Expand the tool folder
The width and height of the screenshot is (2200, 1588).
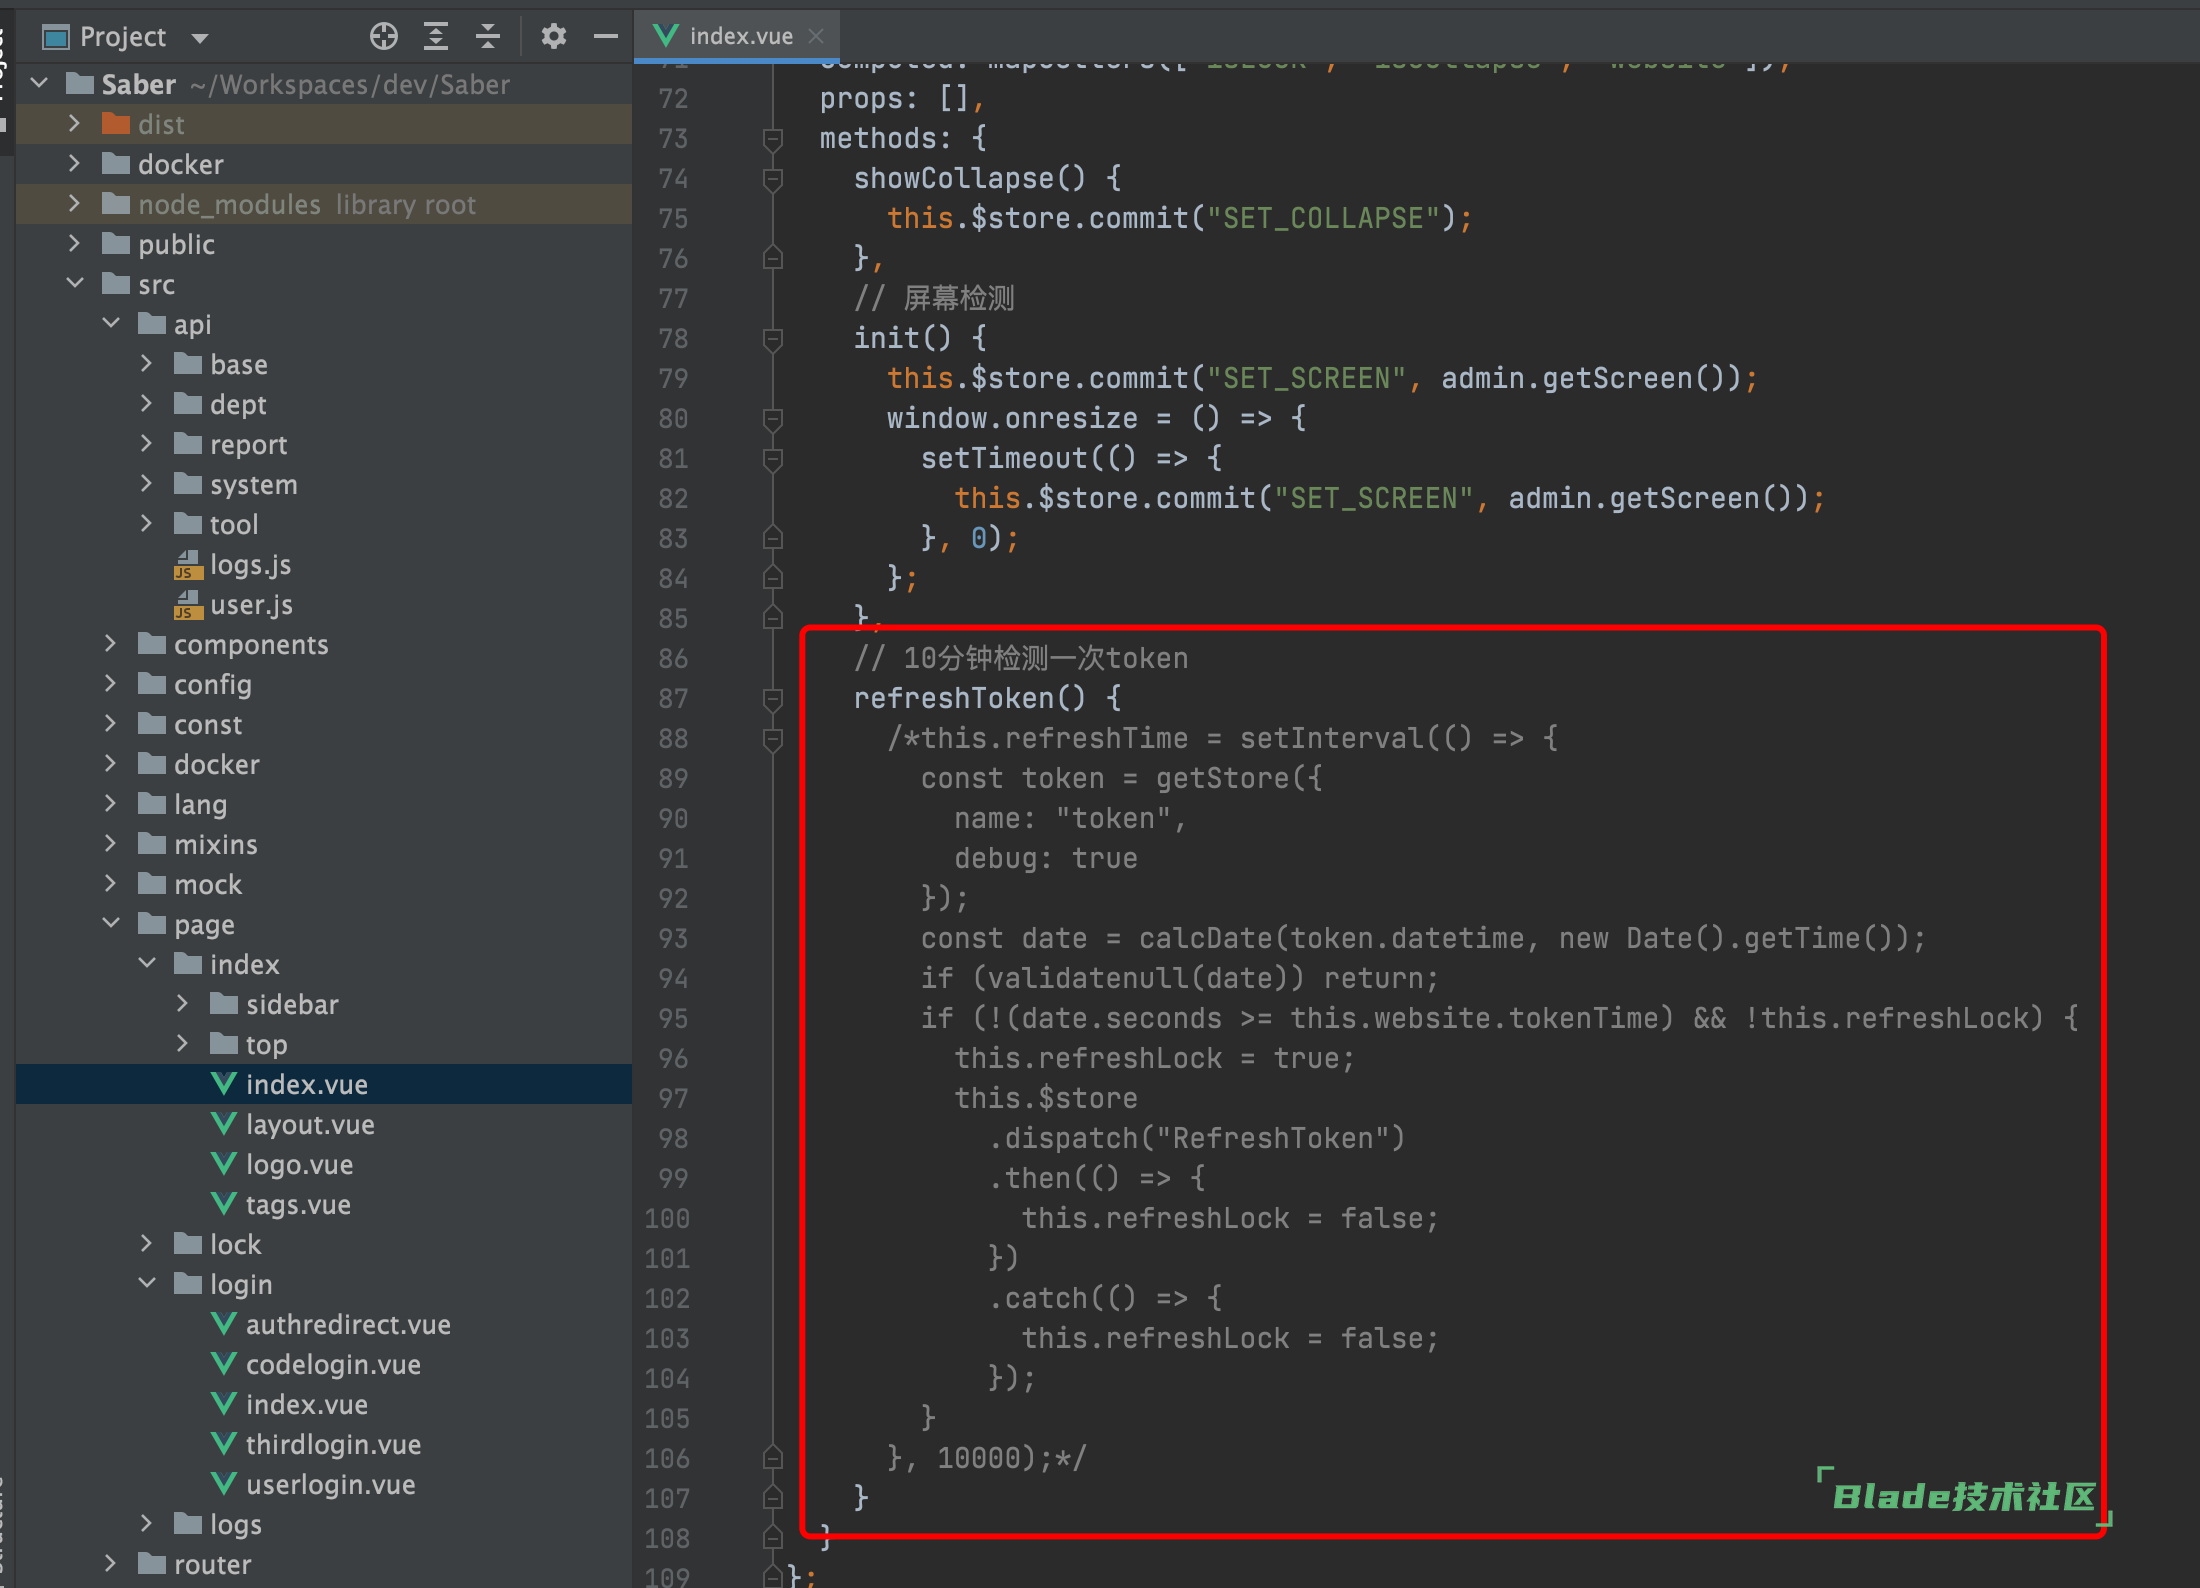147,523
